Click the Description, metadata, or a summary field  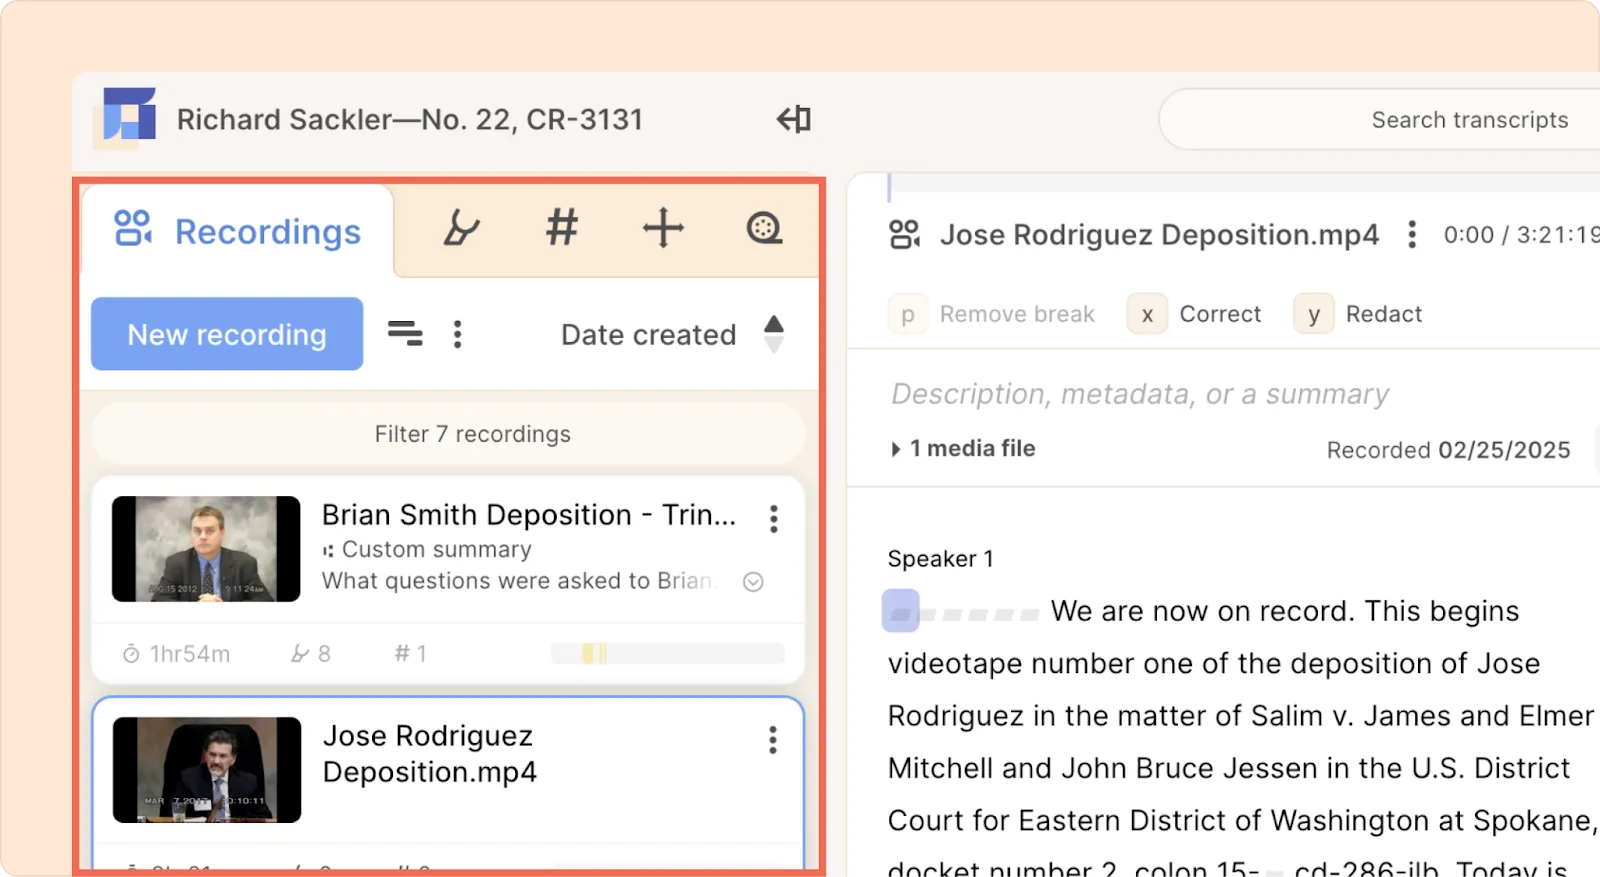1140,394
